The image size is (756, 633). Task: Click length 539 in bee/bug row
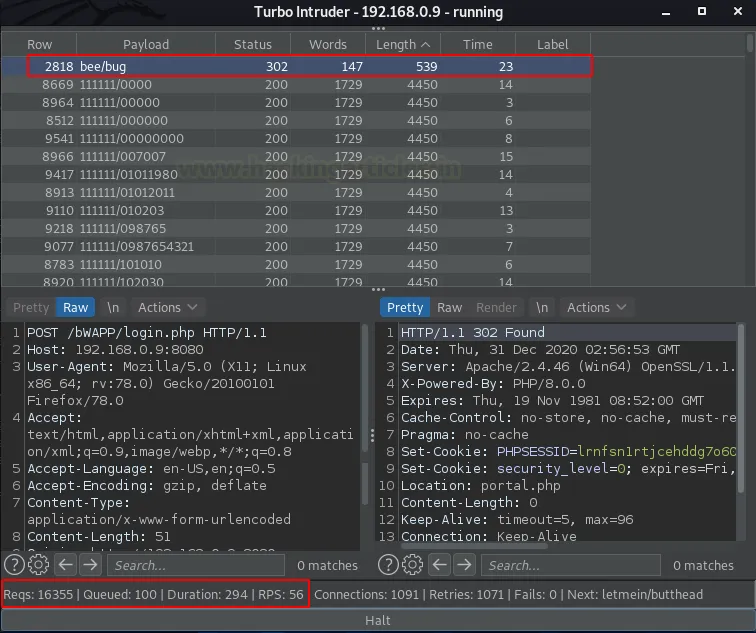point(427,67)
